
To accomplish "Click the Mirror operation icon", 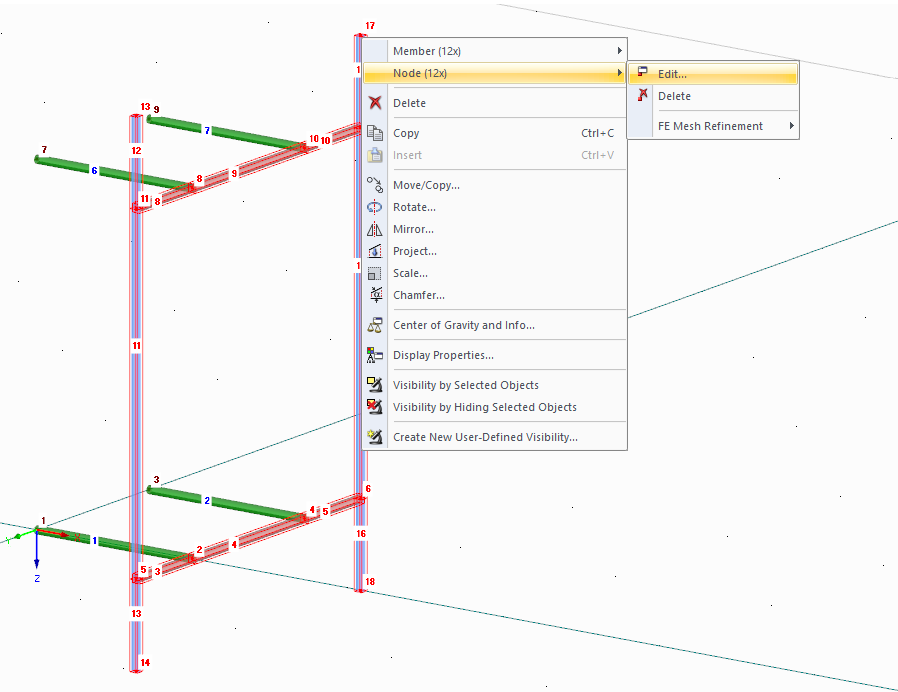I will tap(374, 229).
